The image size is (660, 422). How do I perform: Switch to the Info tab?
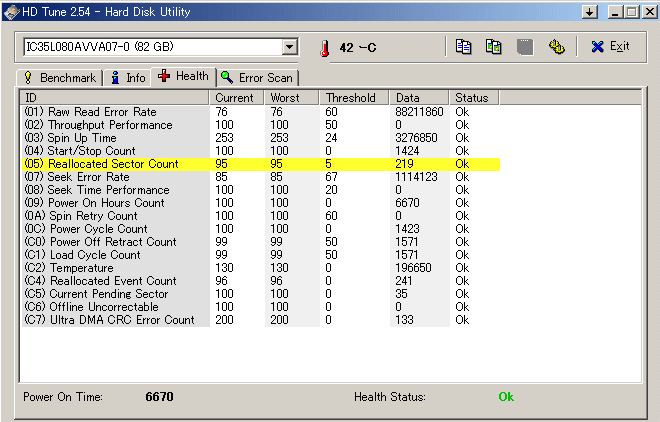(x=128, y=78)
